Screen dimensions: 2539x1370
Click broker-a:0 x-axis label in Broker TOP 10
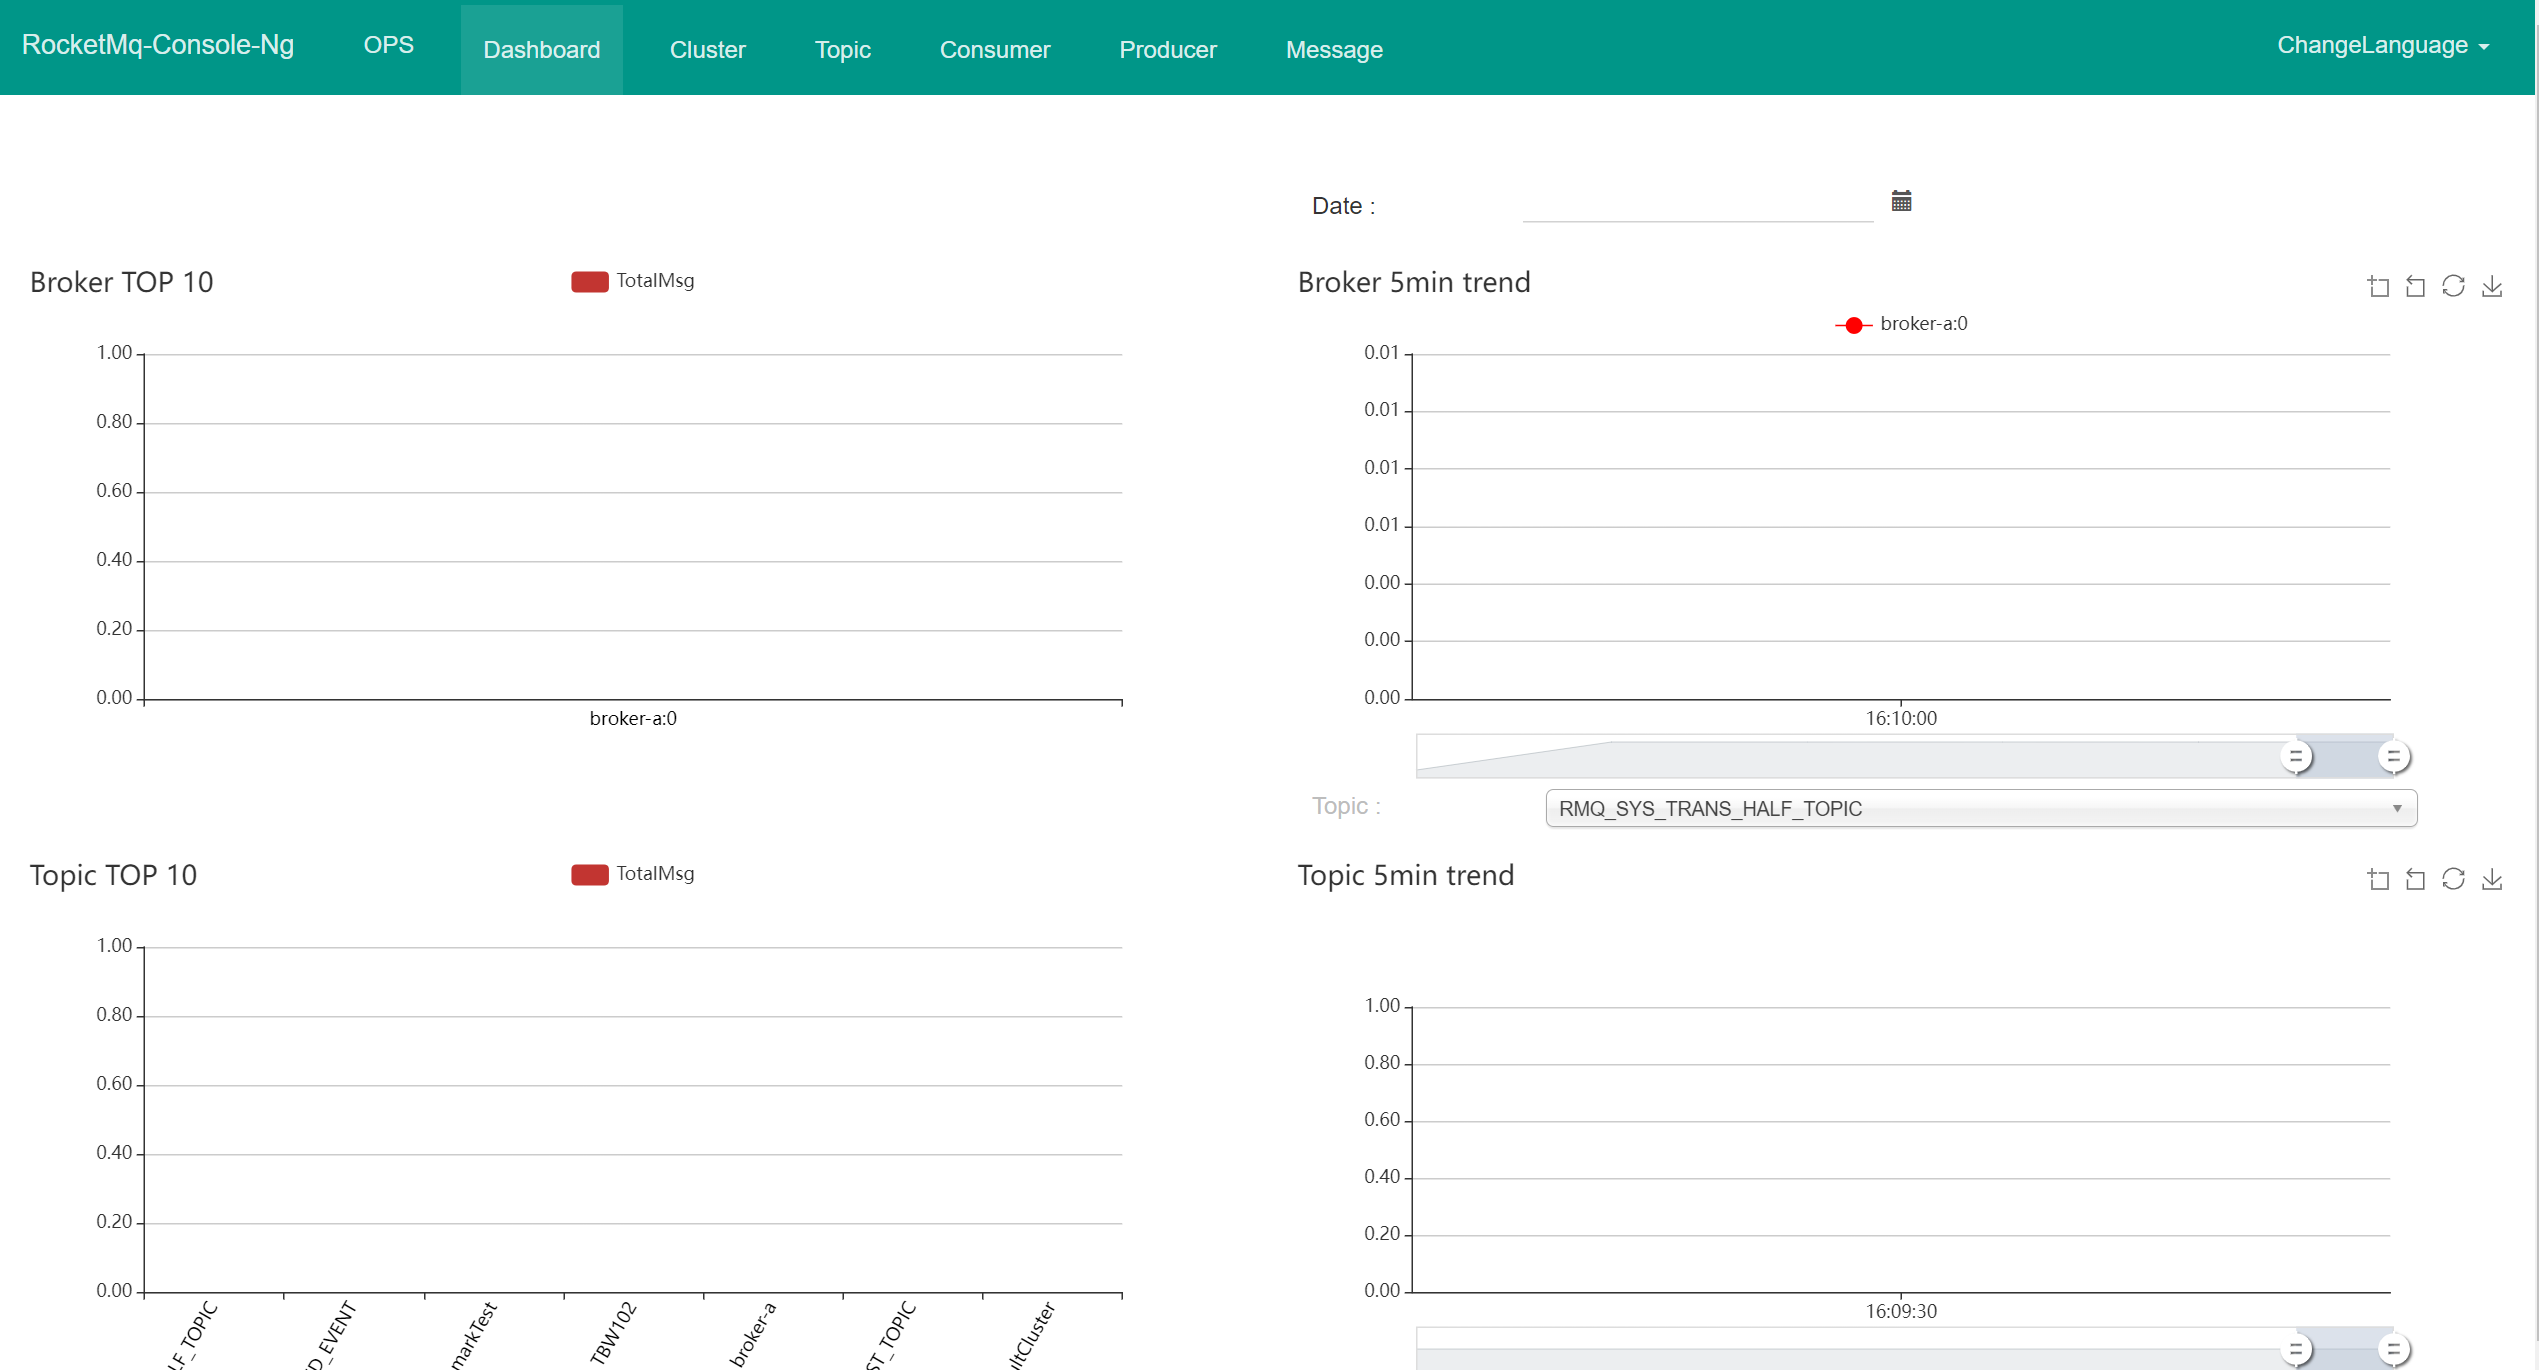(633, 718)
